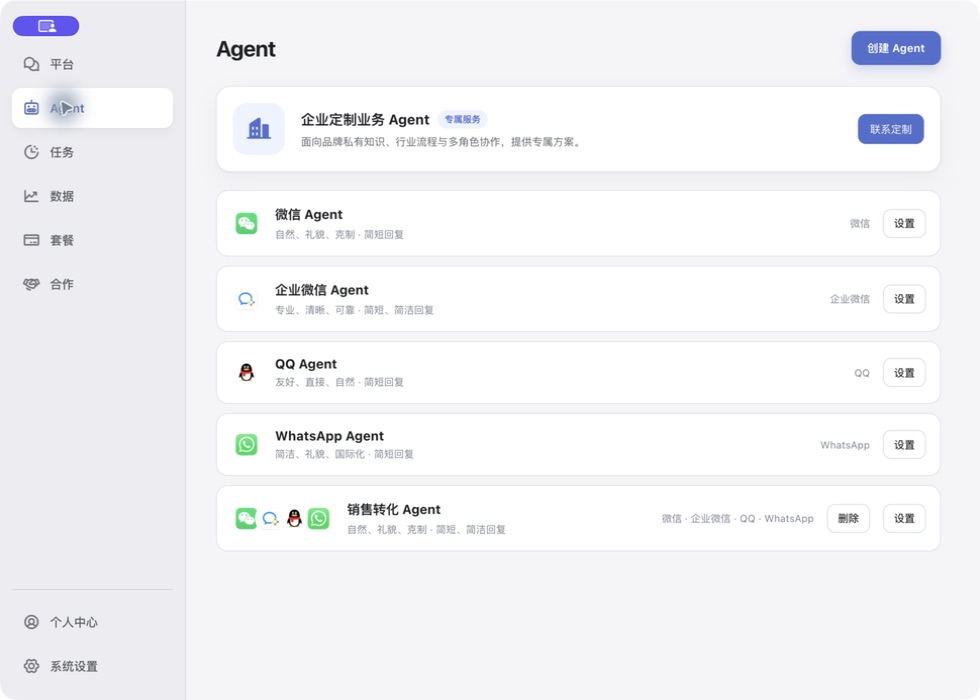This screenshot has width=980, height=700.
Task: Click the WhatsApp icon on 销售转化 Agent row
Action: 319,518
